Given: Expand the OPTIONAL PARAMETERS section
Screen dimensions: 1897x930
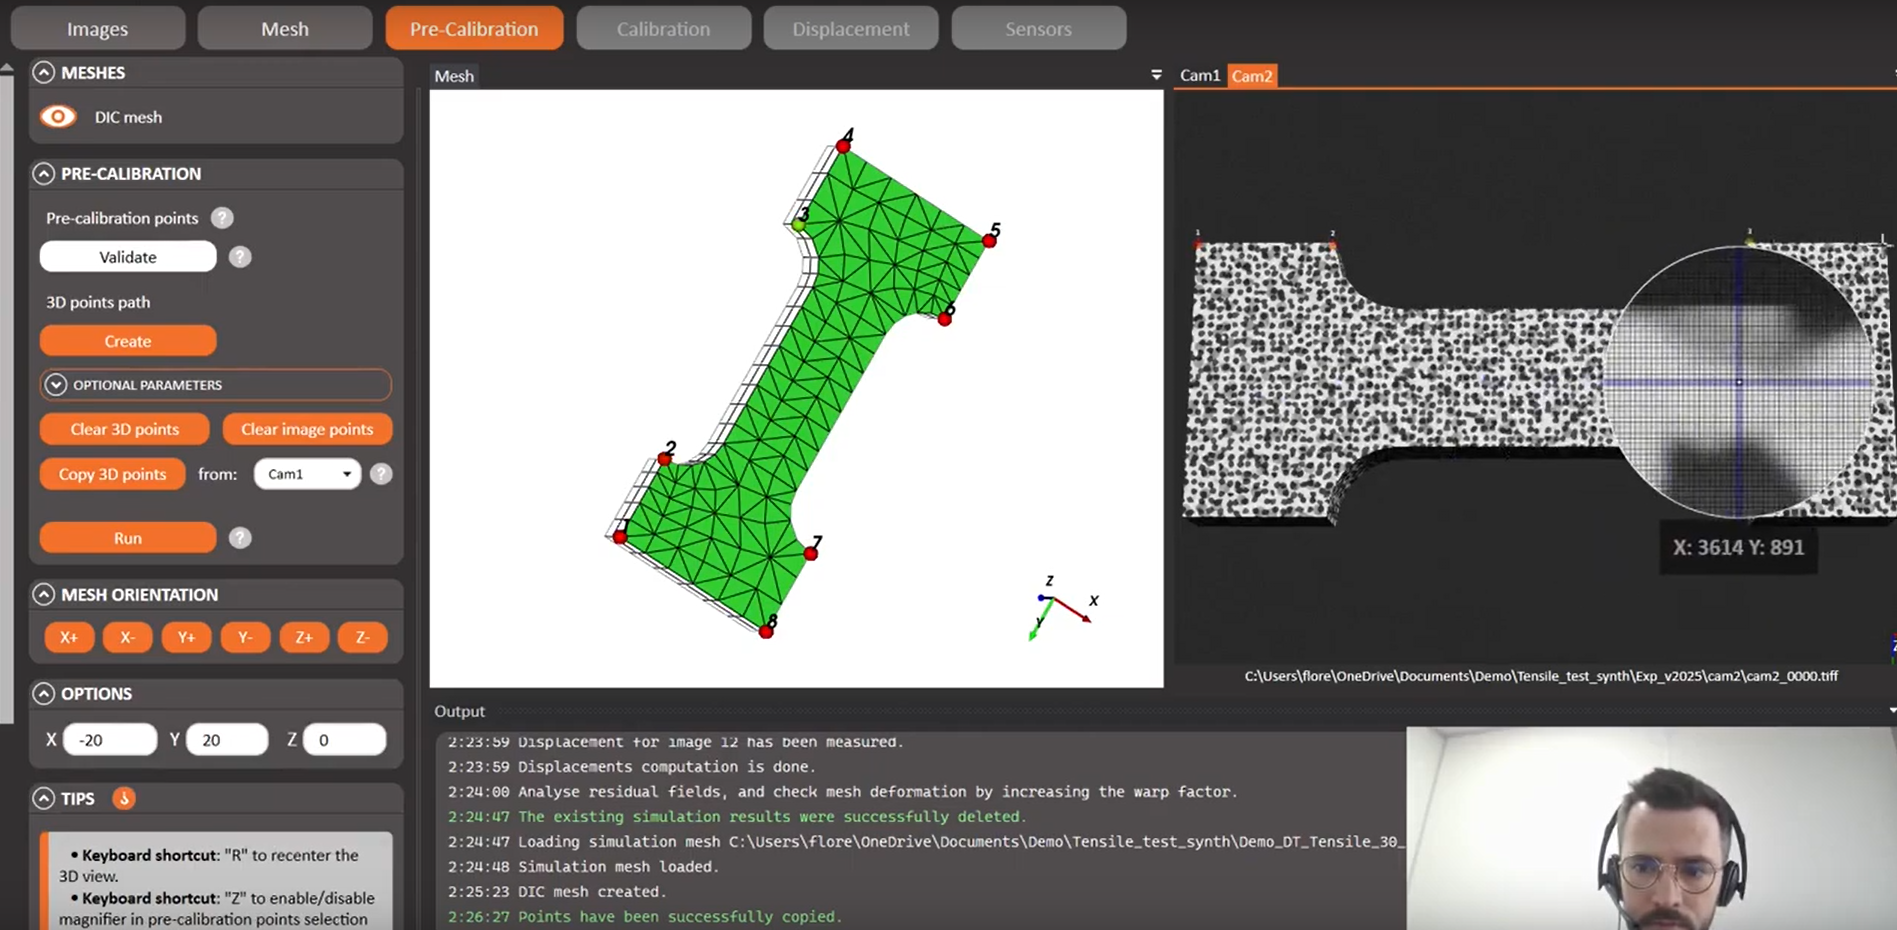Looking at the screenshot, I should (x=57, y=384).
